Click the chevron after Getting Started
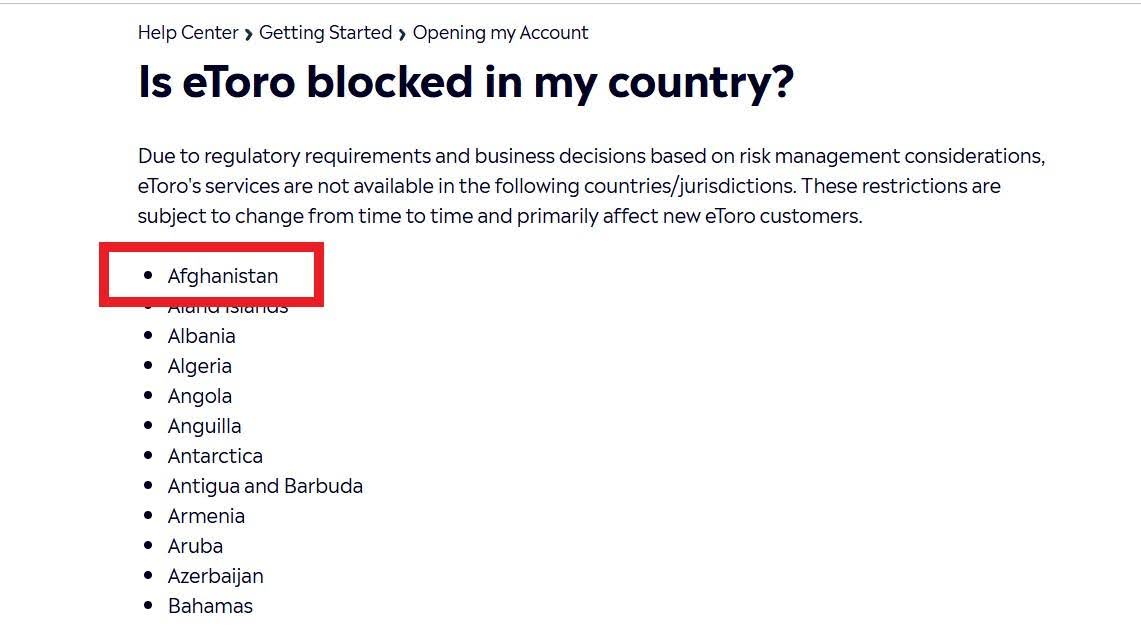This screenshot has height=626, width=1141. pos(402,34)
